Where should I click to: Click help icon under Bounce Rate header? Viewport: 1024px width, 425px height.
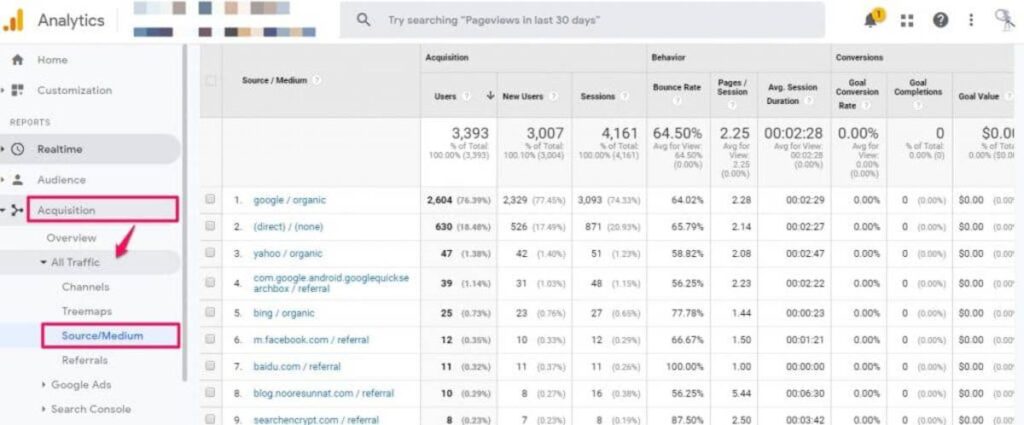tap(677, 102)
